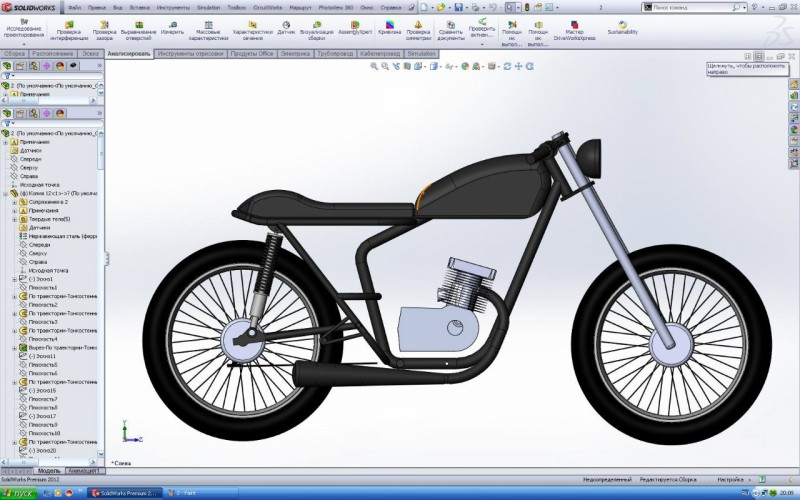Open Проверка зазора clearance check
Screen dimensions: 800x500
click(104, 31)
